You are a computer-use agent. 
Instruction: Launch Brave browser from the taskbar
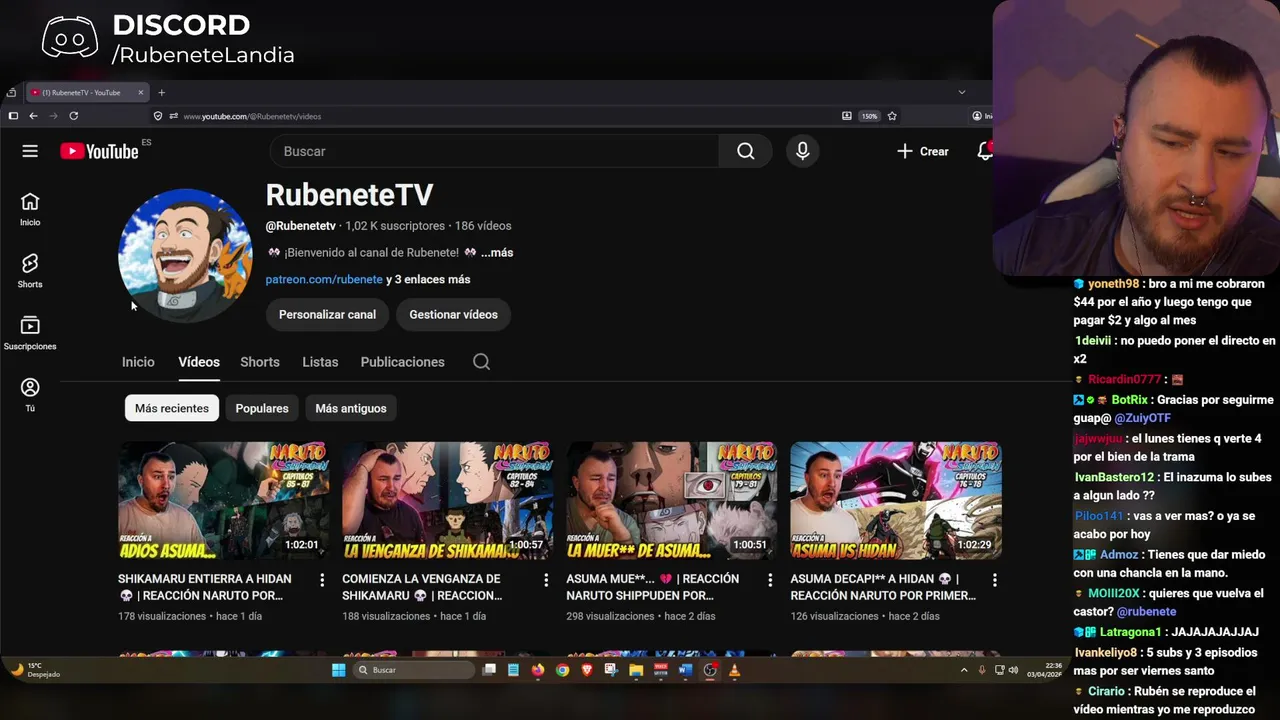(x=587, y=670)
